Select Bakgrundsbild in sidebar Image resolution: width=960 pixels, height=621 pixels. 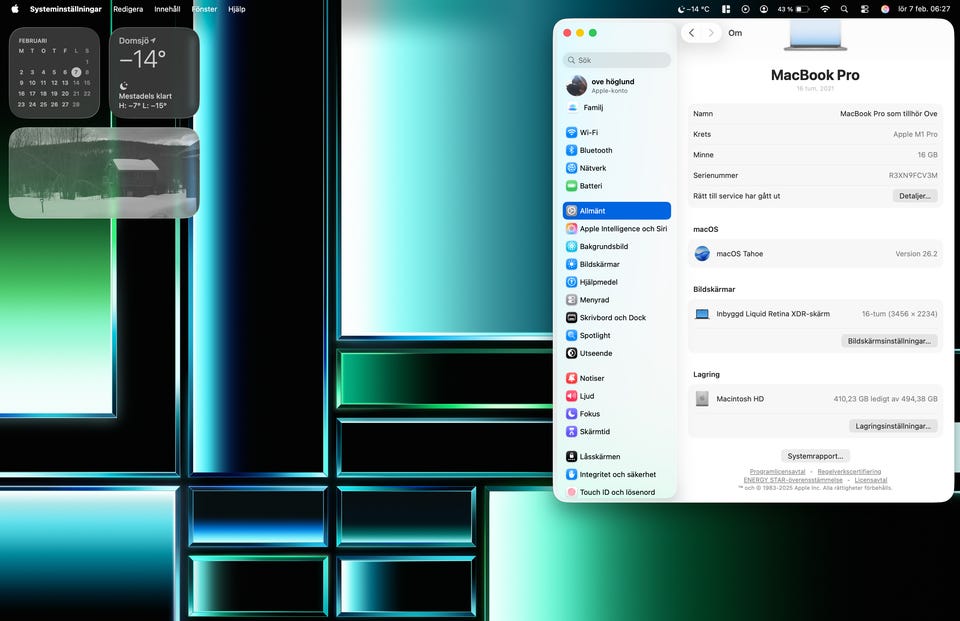click(603, 246)
